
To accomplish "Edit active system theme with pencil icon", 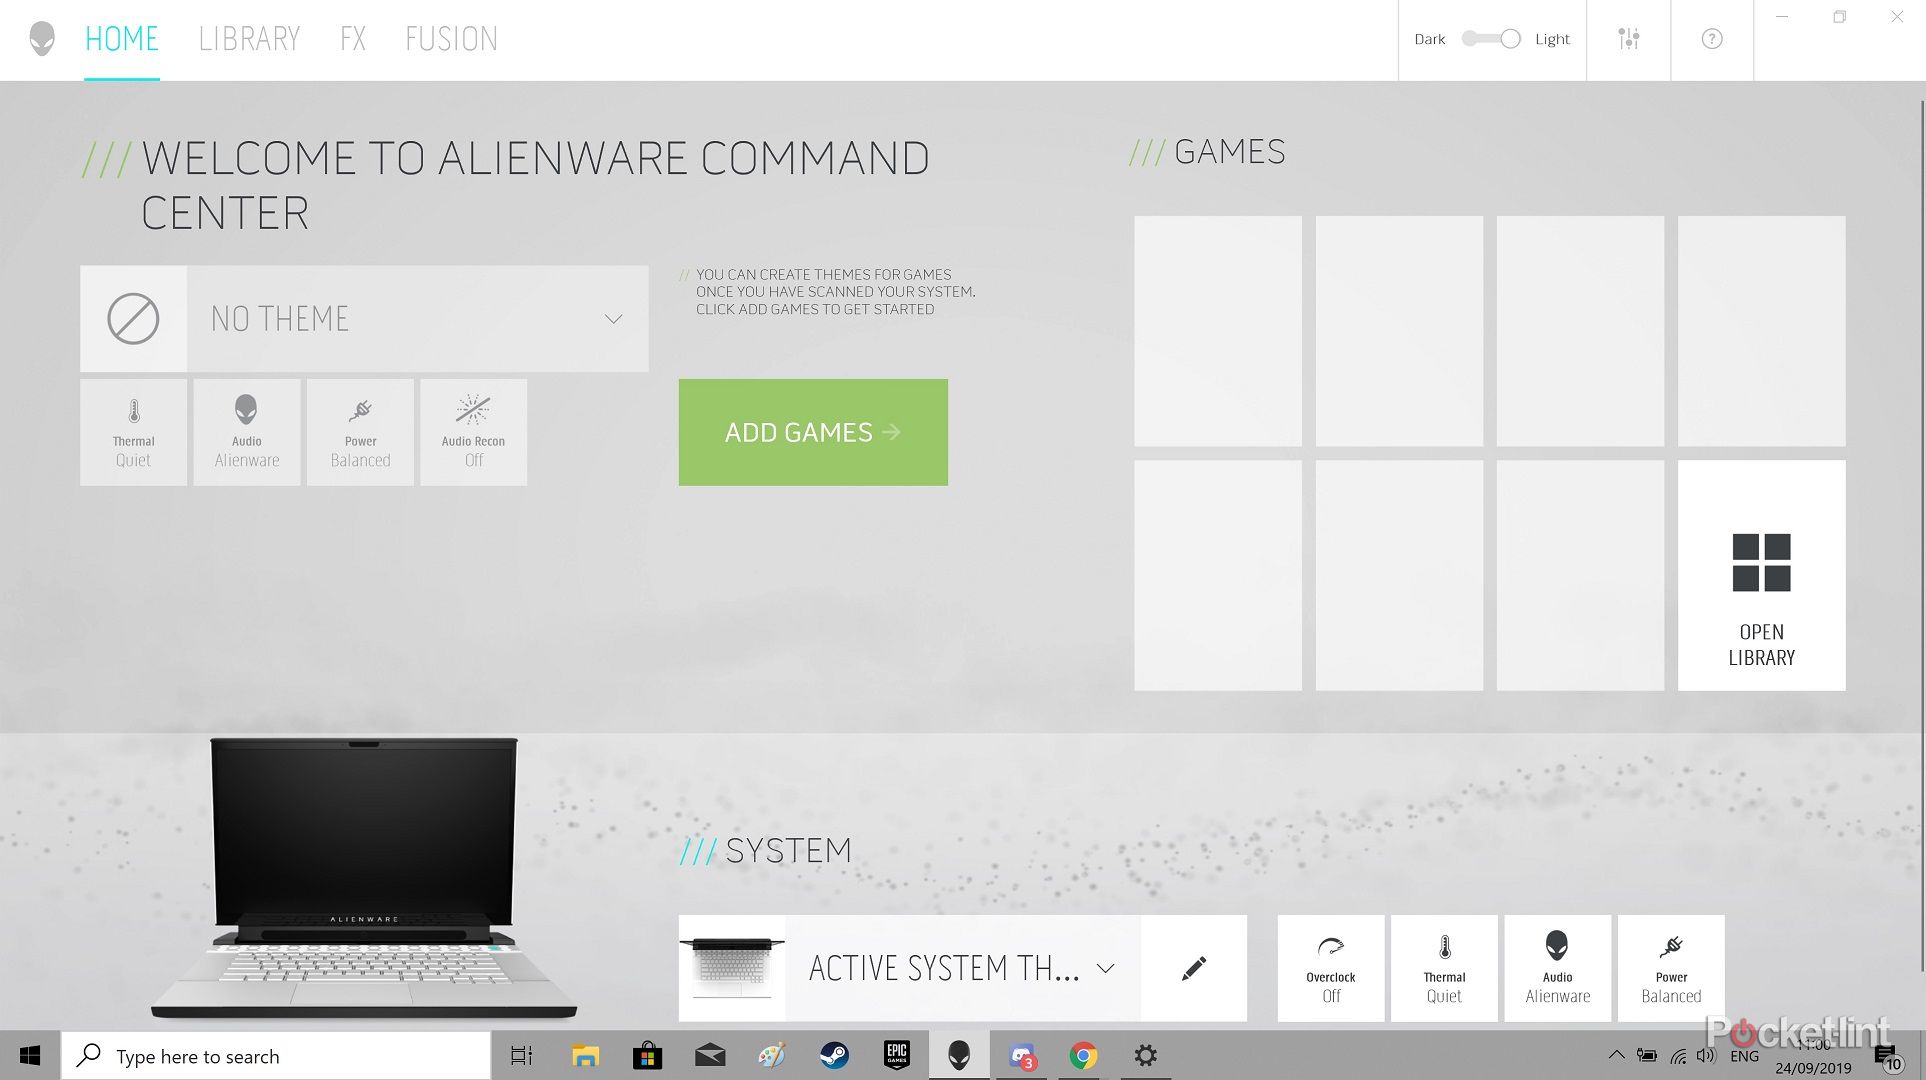I will pos(1194,968).
